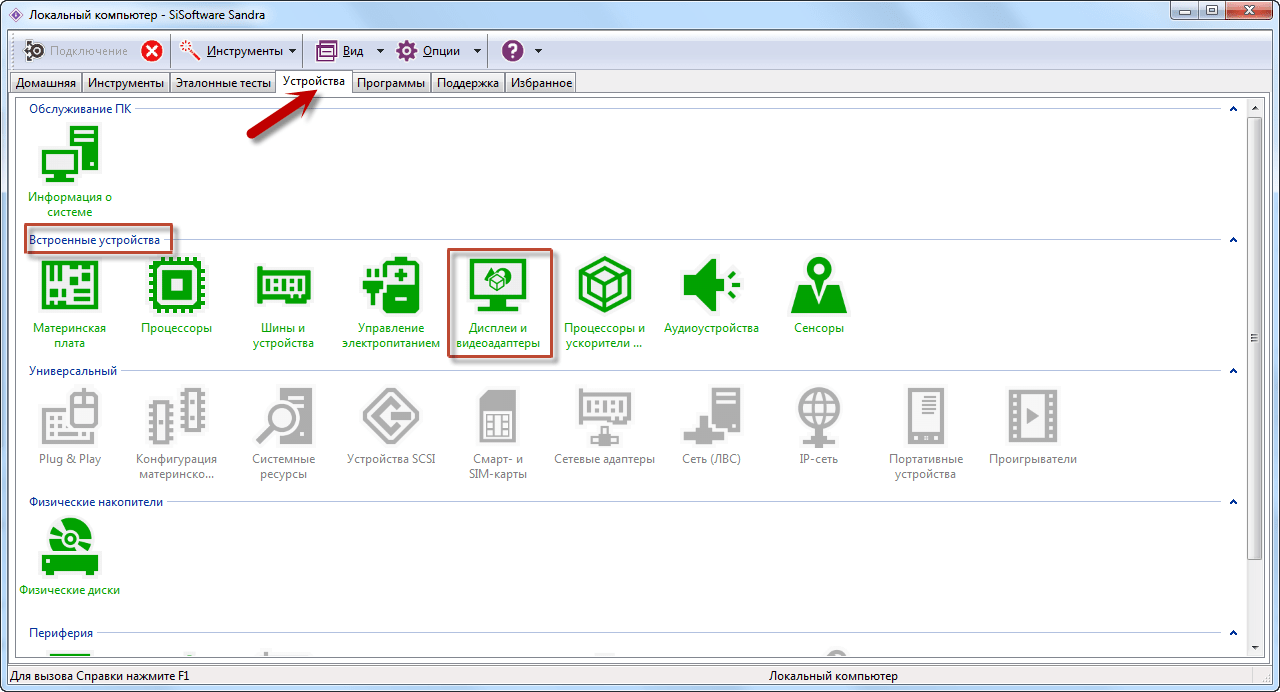
Task: Collapse the Обслуживание ПК section
Action: click(1233, 109)
